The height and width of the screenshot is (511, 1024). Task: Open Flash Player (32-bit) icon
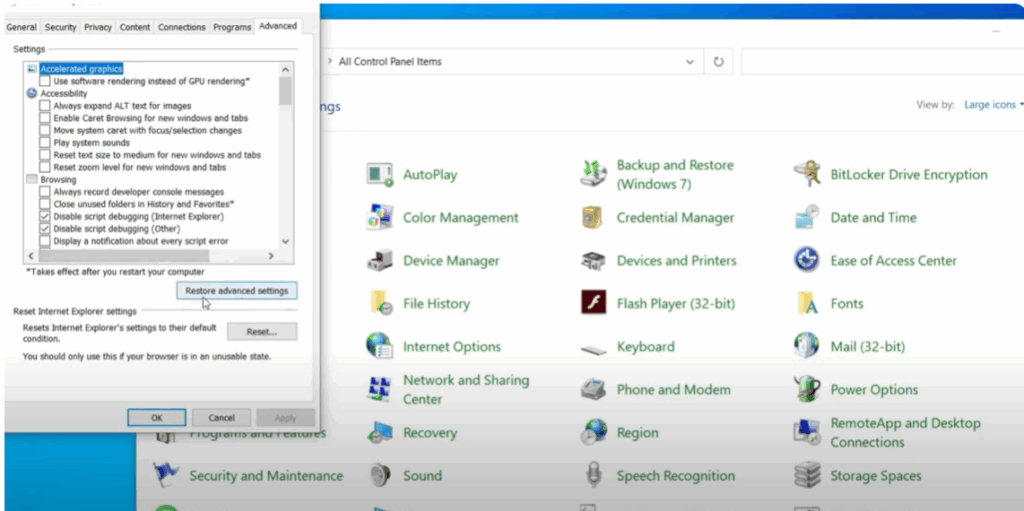click(x=594, y=303)
